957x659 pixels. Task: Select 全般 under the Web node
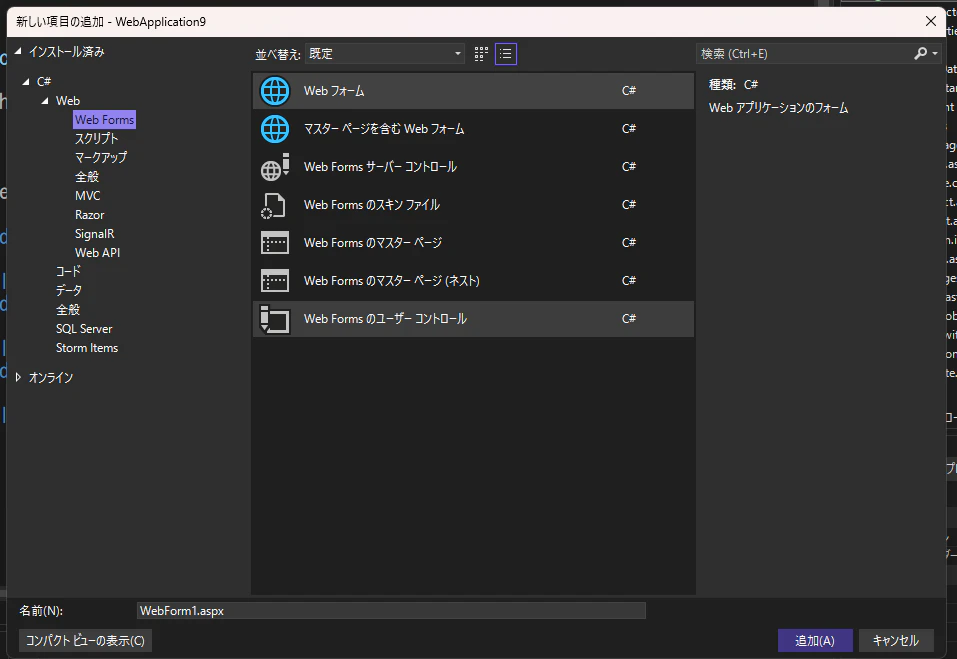[x=87, y=176]
